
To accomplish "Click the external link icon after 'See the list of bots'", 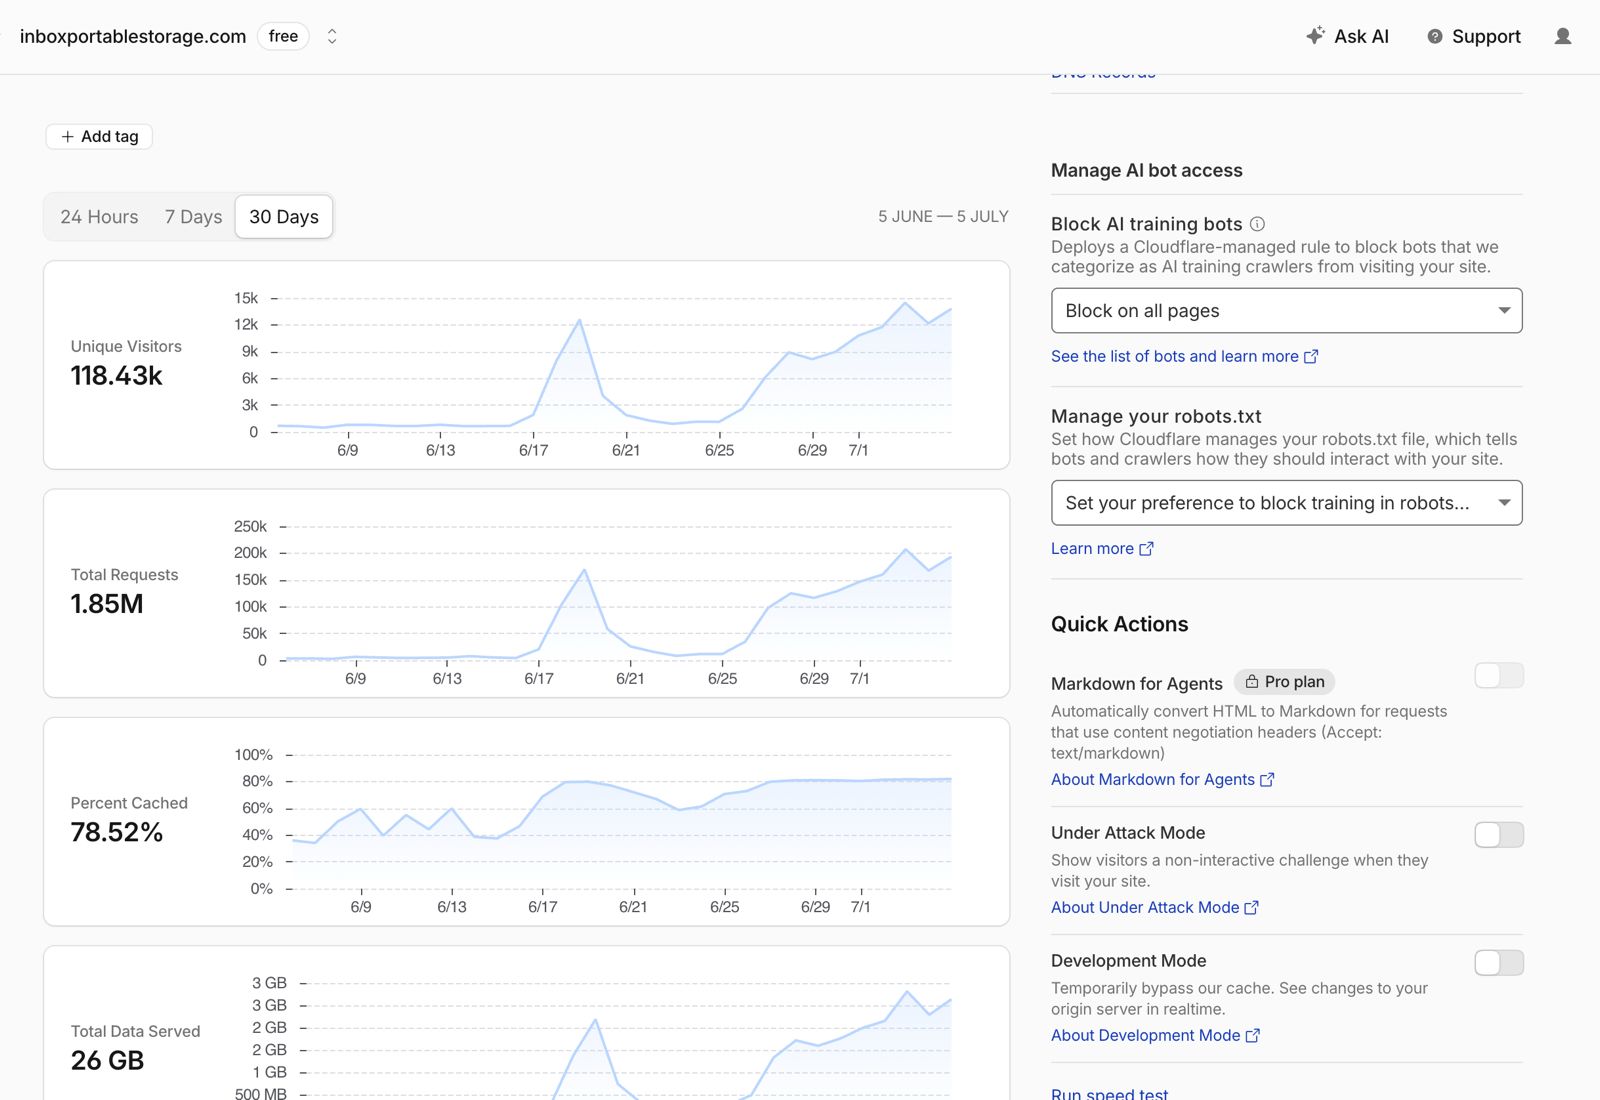I will pos(1311,357).
